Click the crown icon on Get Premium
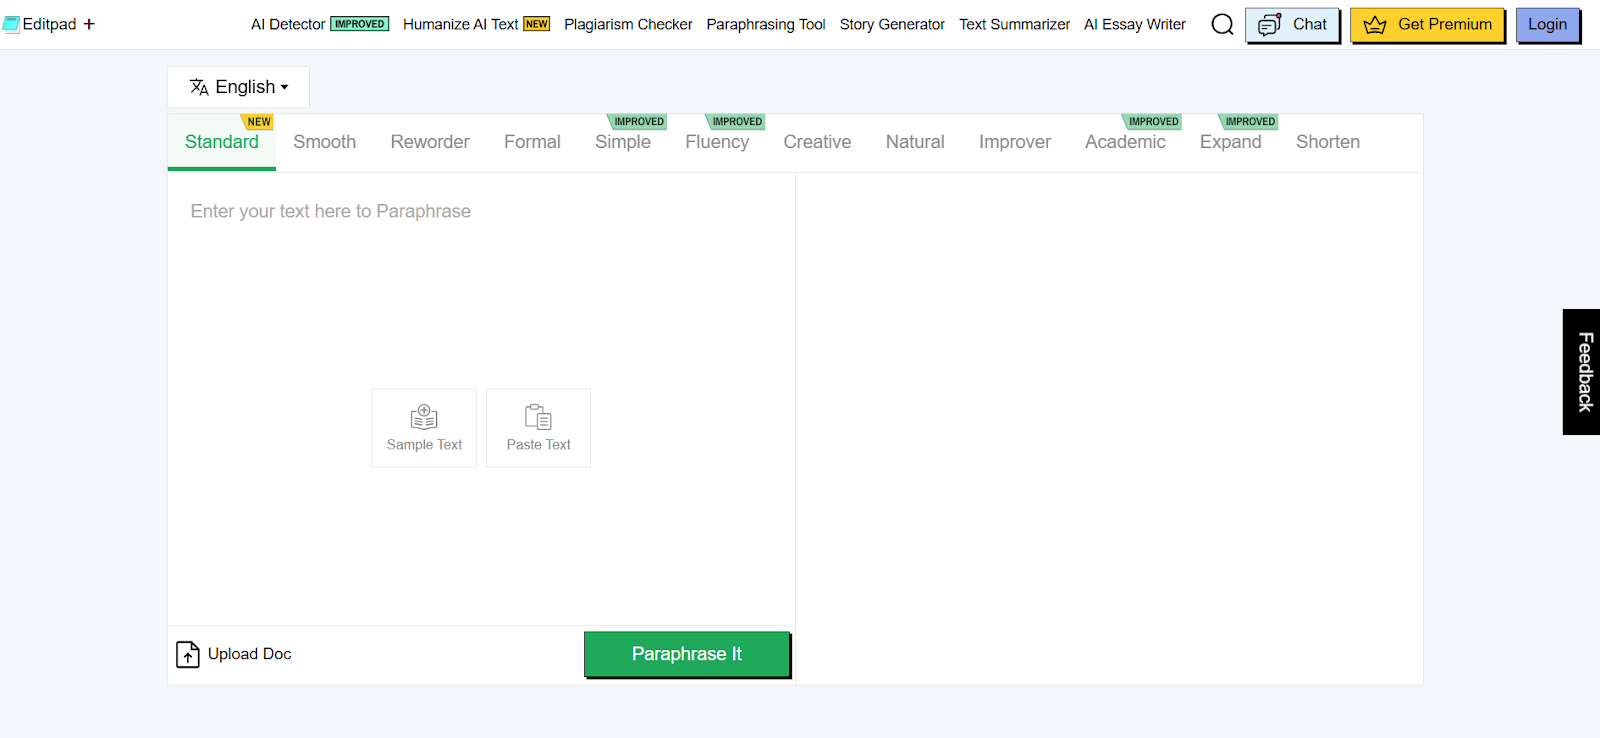 pyautogui.click(x=1375, y=25)
